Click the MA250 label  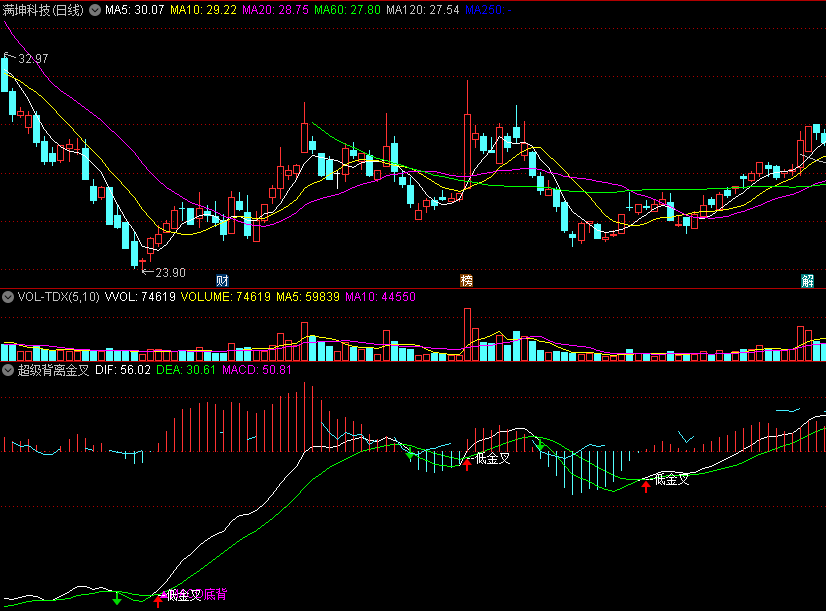(488, 10)
